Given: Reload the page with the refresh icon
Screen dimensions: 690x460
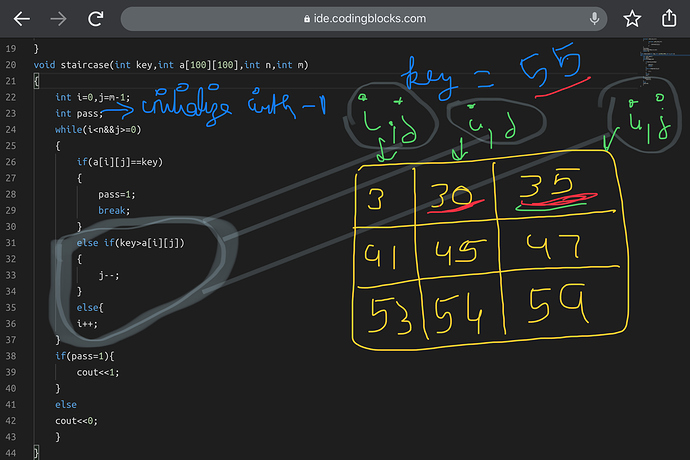Looking at the screenshot, I should pyautogui.click(x=95, y=18).
